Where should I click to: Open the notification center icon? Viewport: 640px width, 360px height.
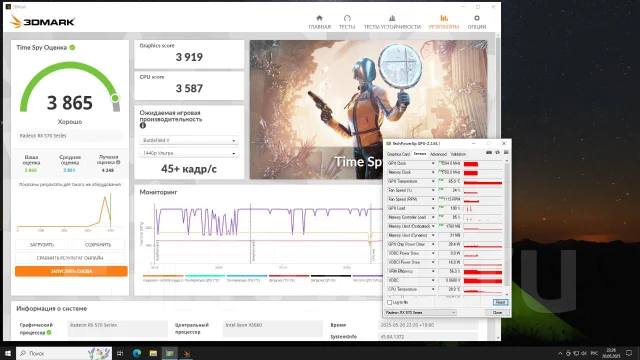tap(629, 353)
